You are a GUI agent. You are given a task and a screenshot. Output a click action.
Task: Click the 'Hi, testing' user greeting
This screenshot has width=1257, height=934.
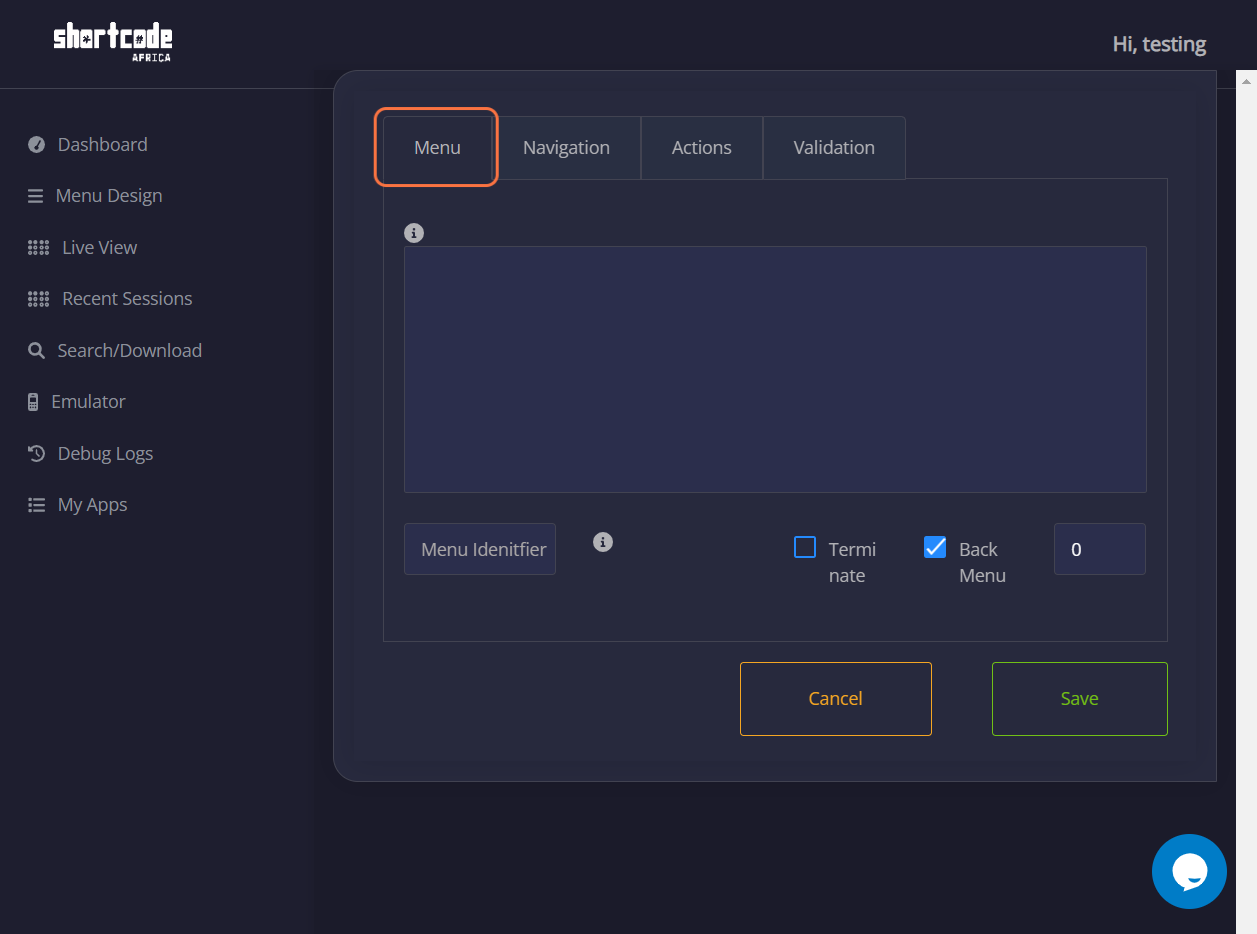[1159, 44]
